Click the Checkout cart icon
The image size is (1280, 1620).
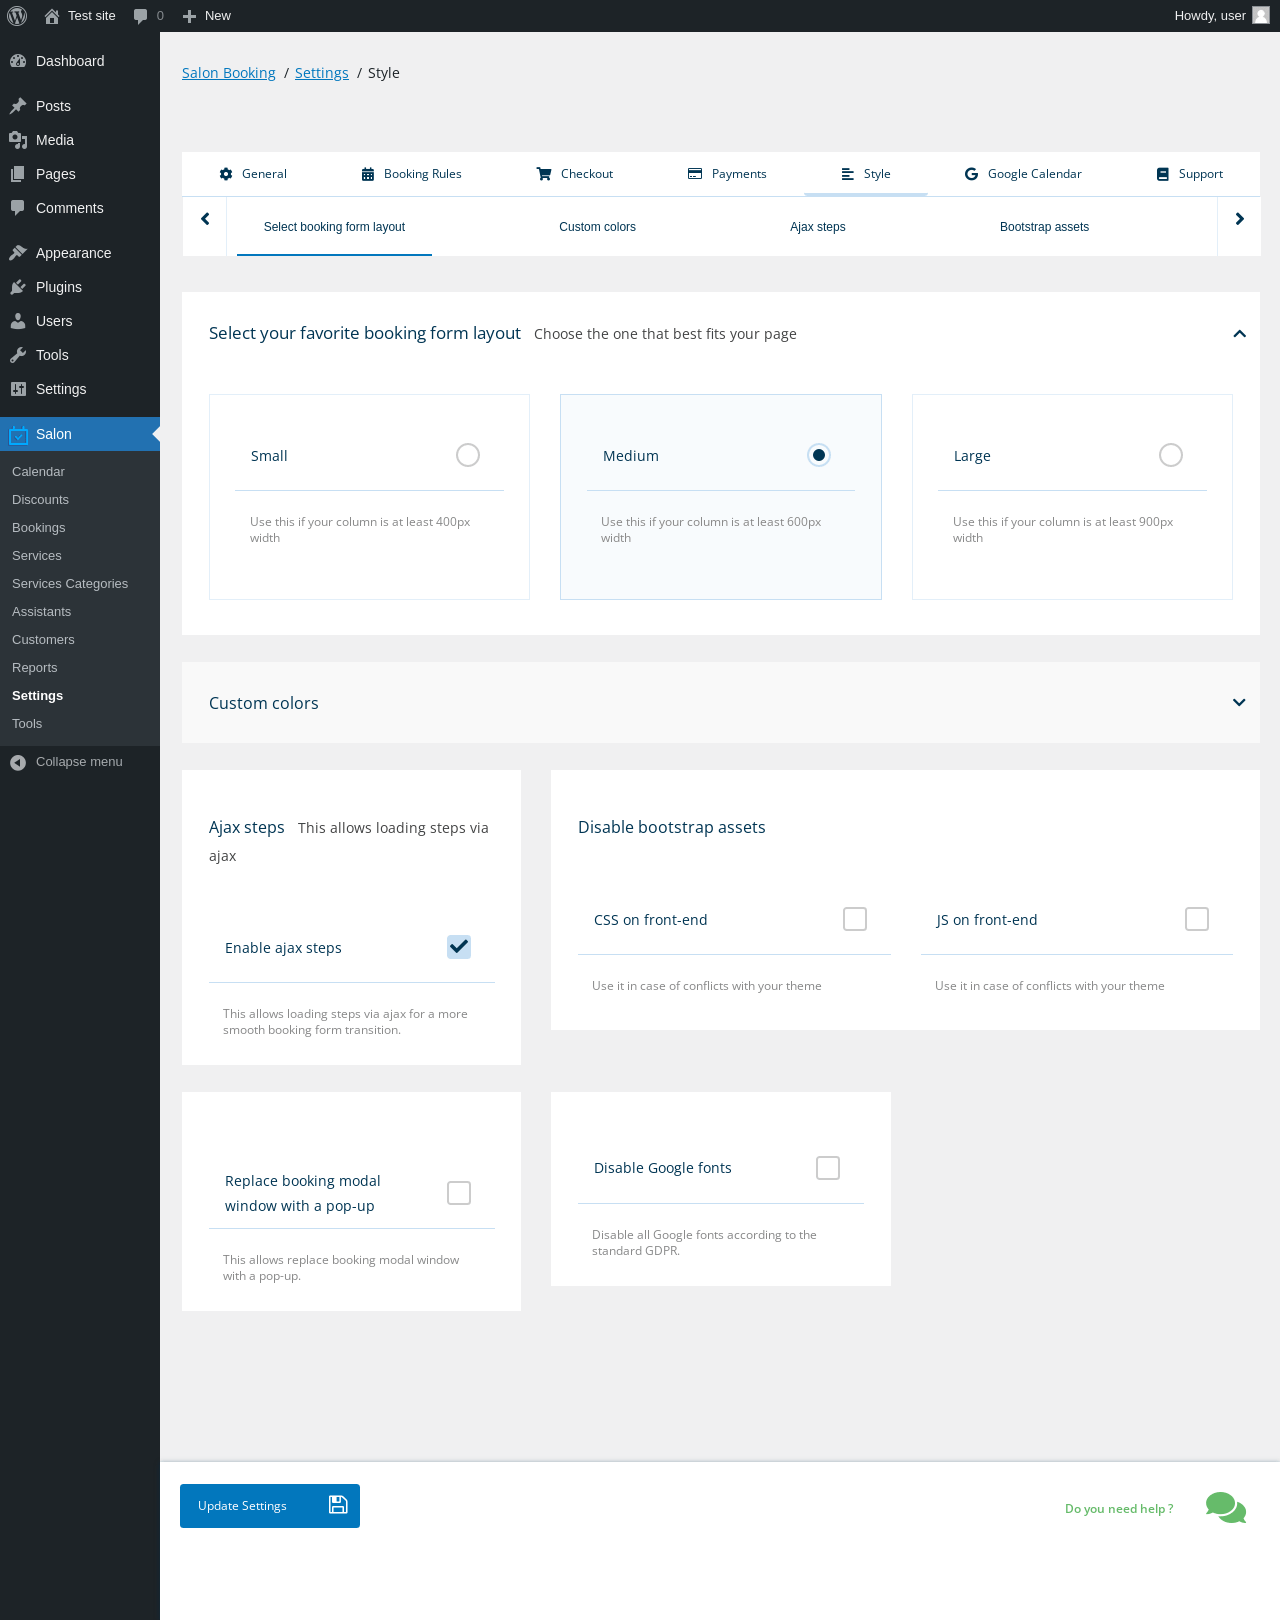[x=544, y=174]
